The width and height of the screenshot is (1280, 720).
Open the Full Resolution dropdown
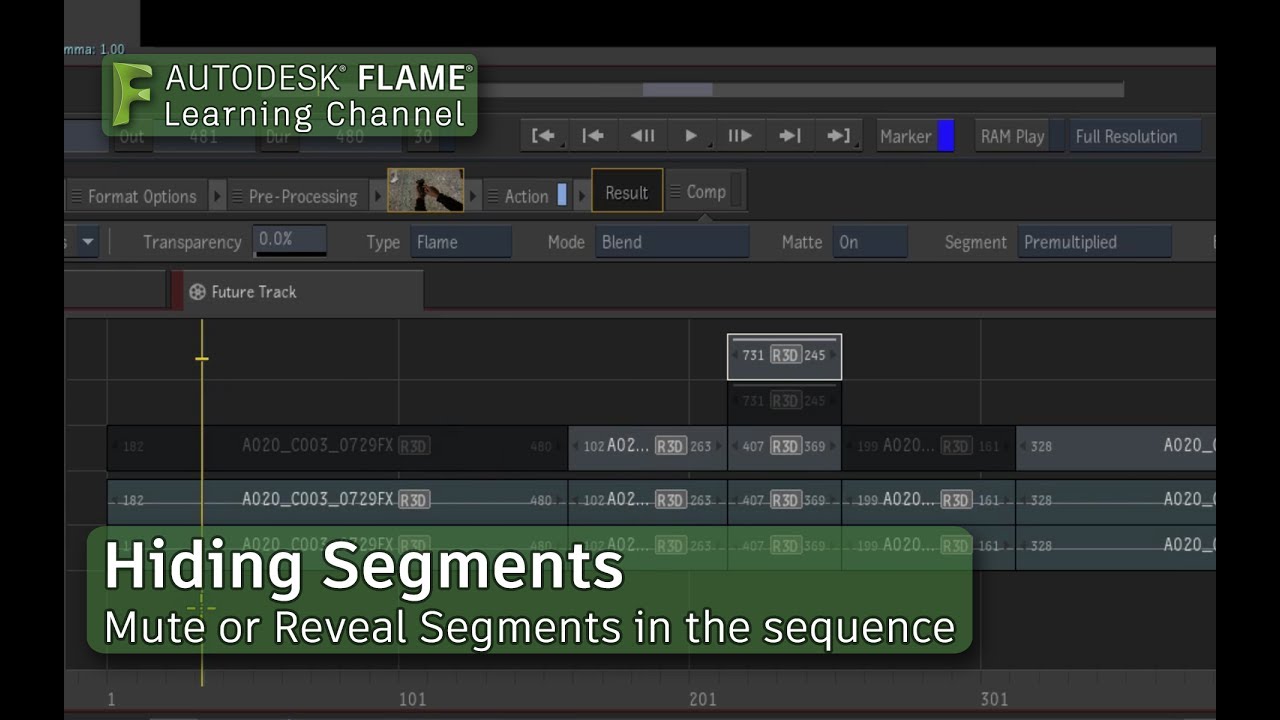coord(1134,136)
